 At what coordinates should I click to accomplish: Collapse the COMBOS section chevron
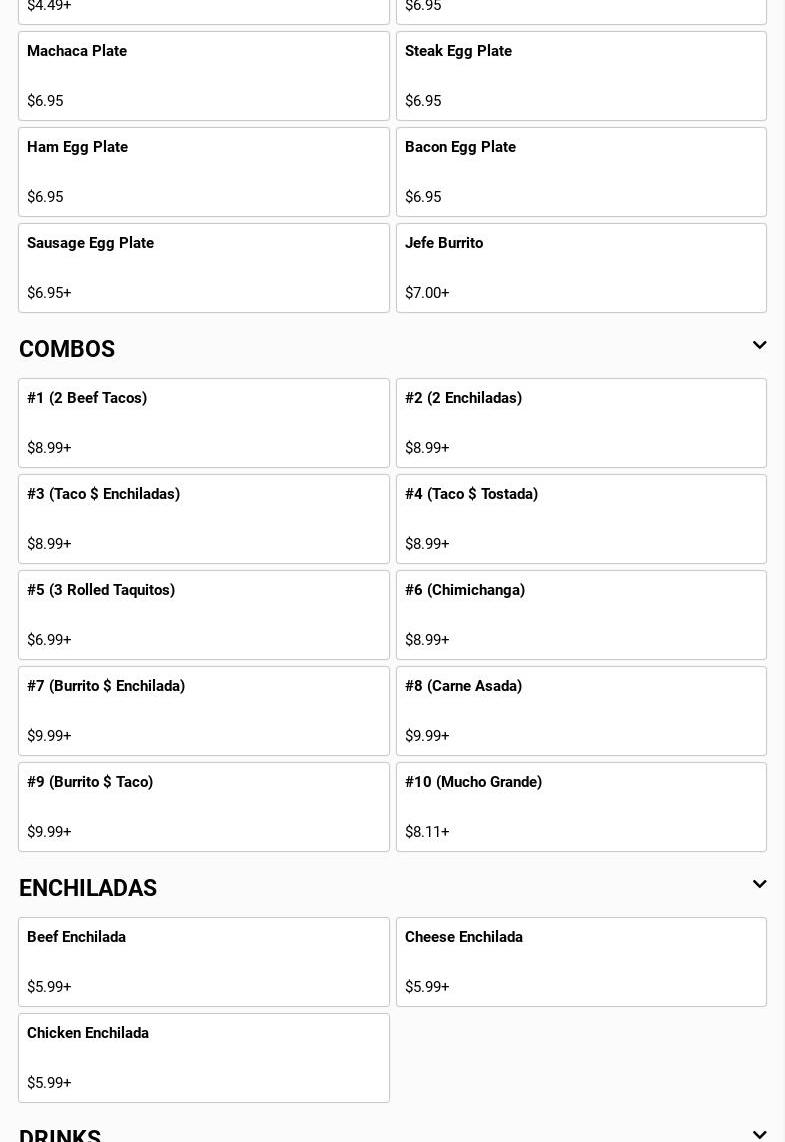[759, 346]
